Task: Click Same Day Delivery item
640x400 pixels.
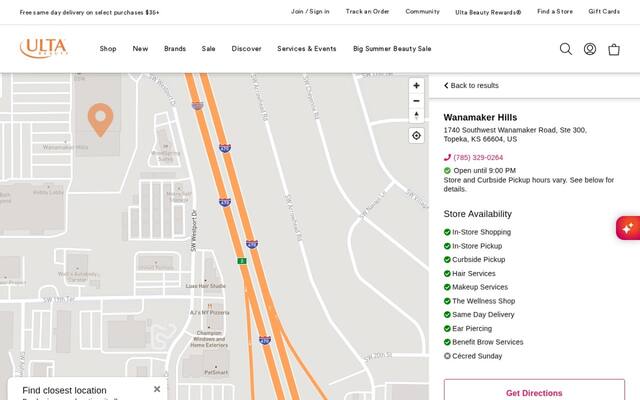Action: [479, 315]
